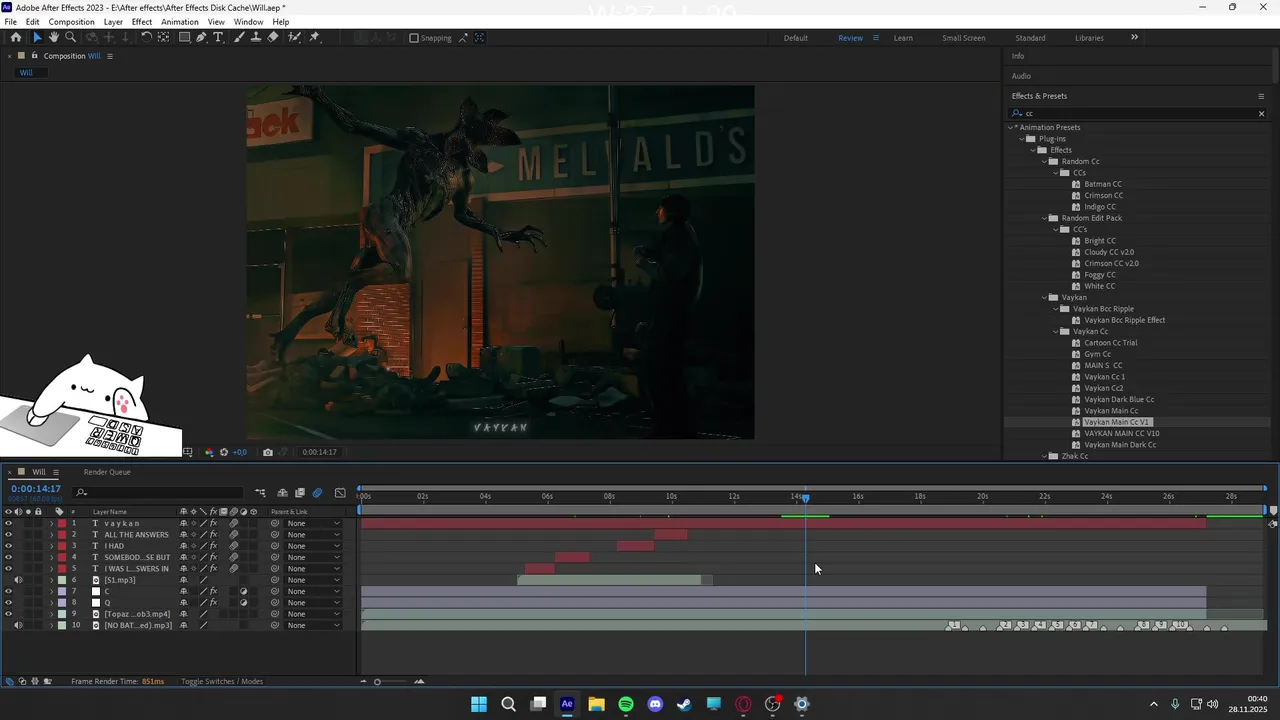Open the show channel color icon
The height and width of the screenshot is (720, 1280).
(x=209, y=452)
